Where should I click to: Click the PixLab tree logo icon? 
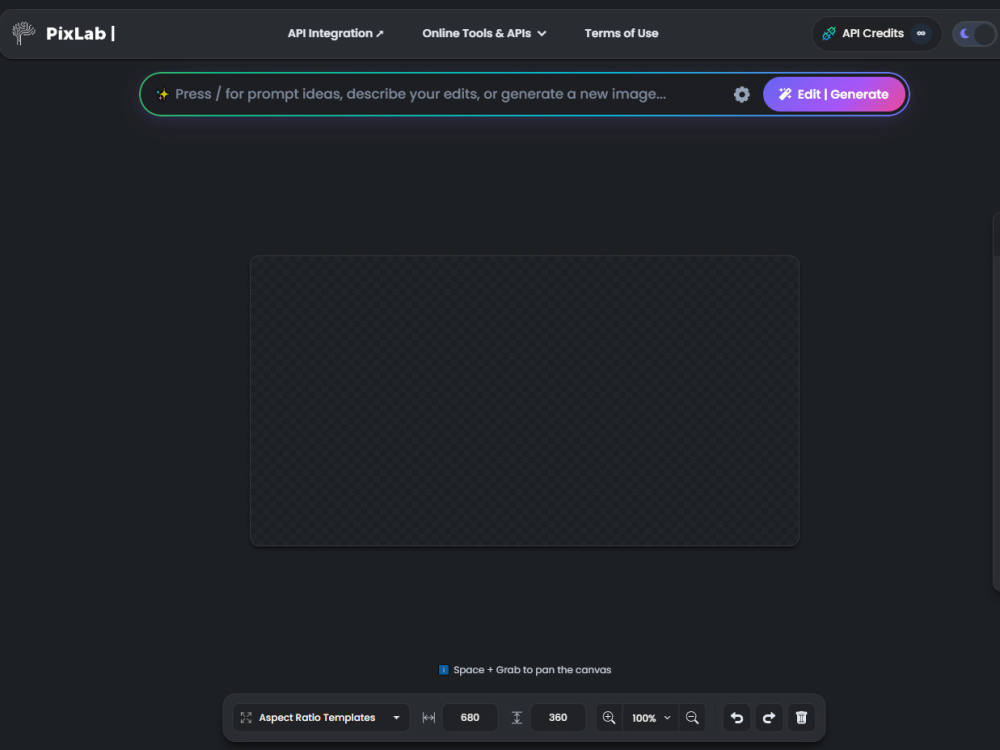point(24,33)
